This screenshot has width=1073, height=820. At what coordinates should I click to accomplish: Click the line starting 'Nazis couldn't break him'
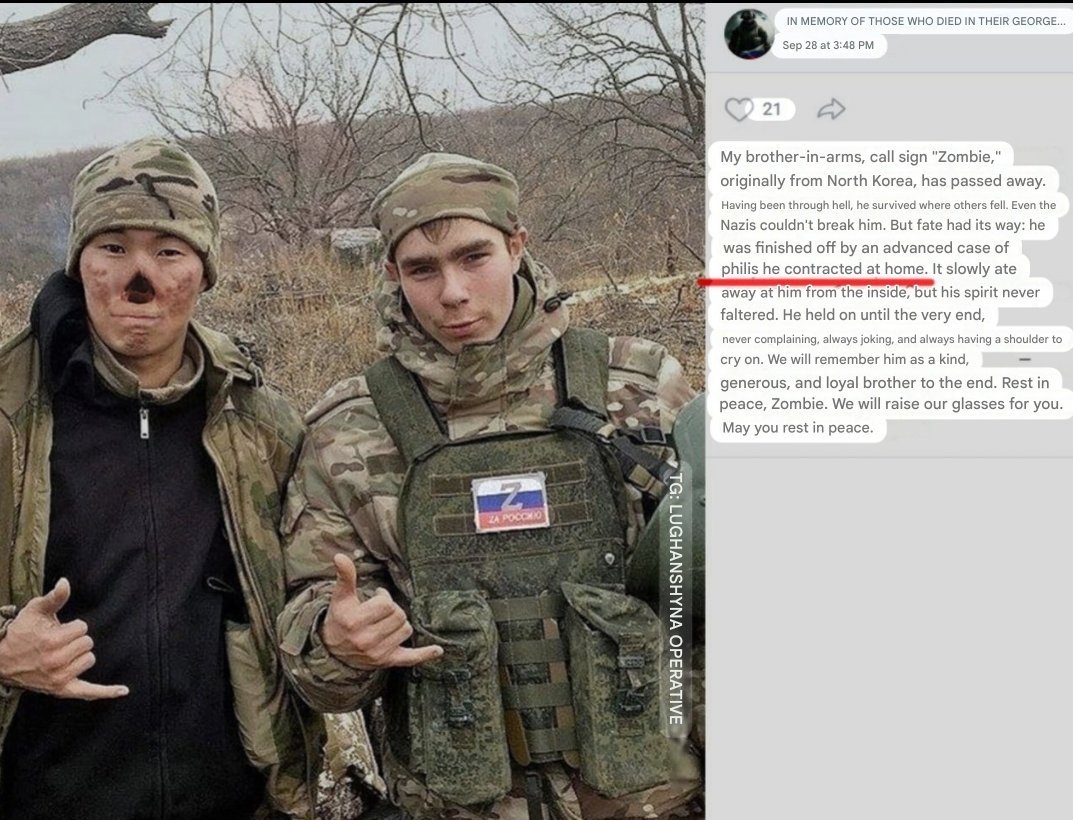(x=882, y=225)
